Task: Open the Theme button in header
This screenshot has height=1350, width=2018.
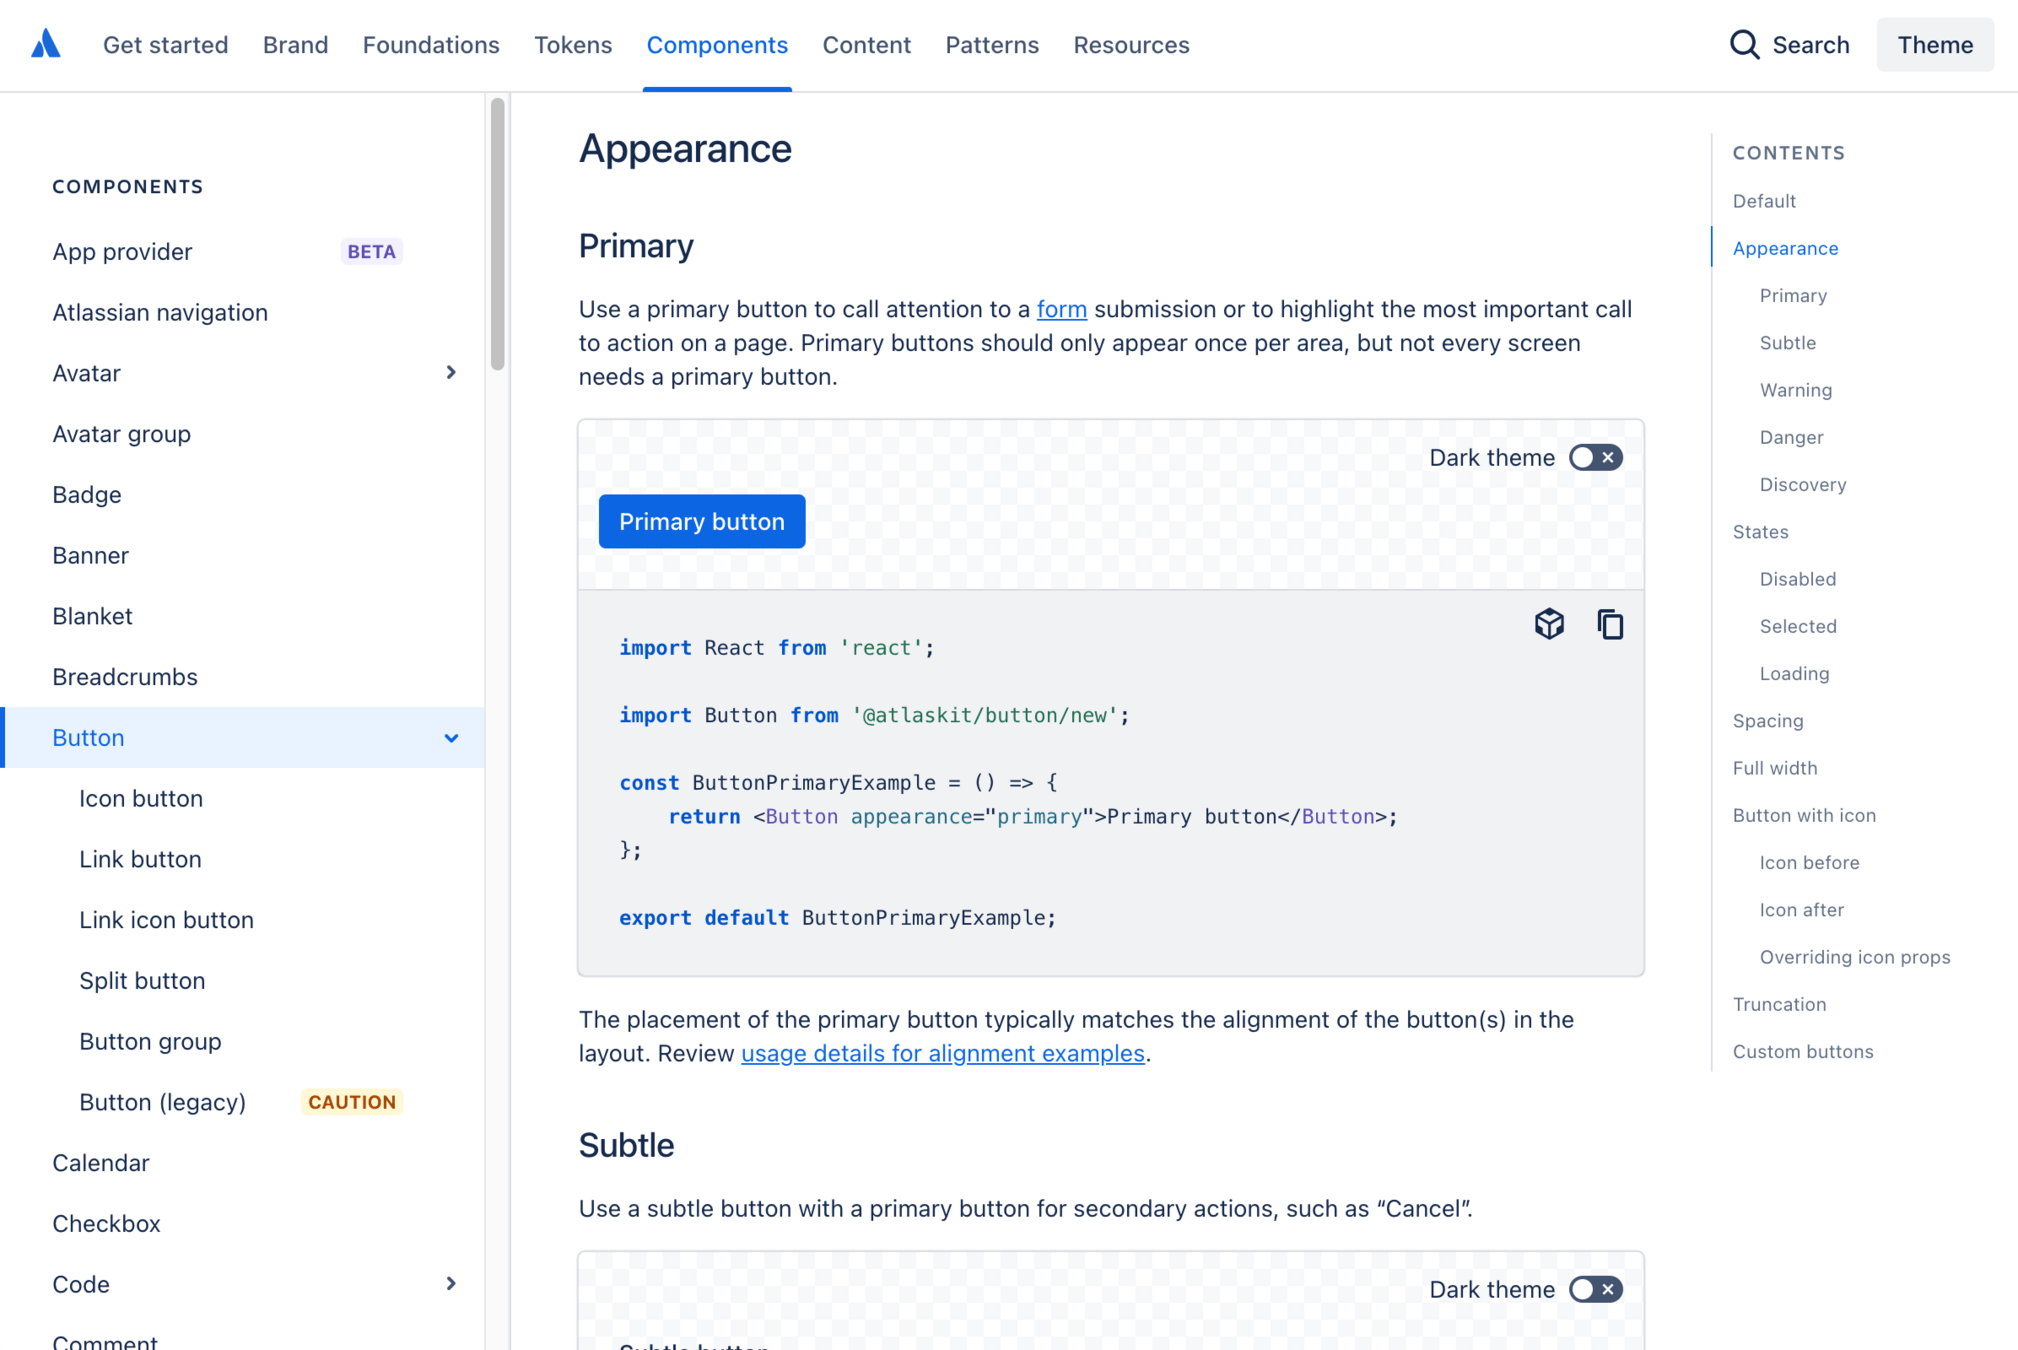Action: pyautogui.click(x=1934, y=45)
